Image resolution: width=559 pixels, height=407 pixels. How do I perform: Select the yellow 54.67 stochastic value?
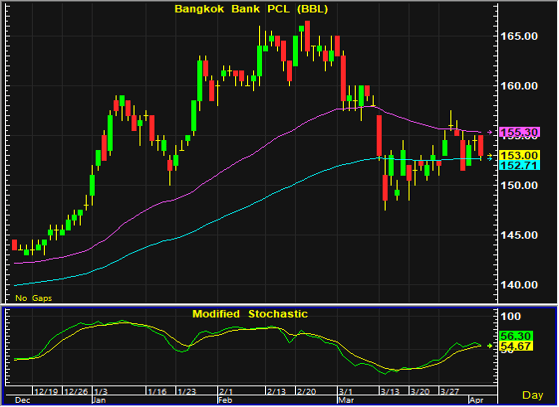click(516, 346)
